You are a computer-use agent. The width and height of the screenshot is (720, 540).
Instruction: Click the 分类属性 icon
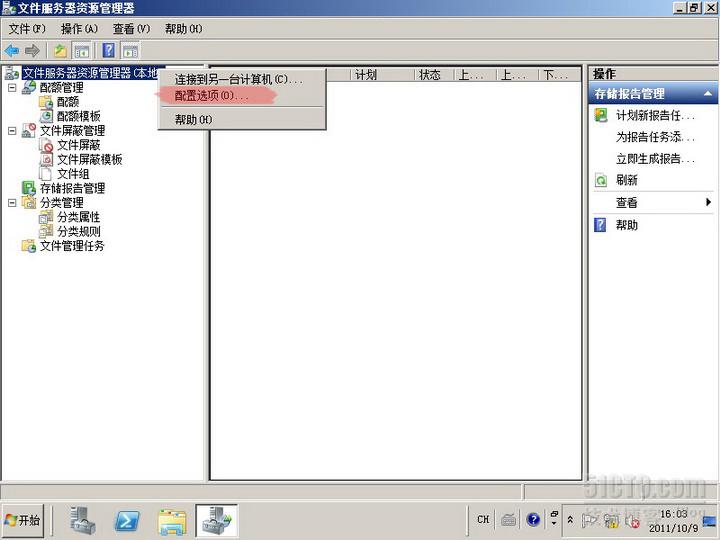coord(46,217)
